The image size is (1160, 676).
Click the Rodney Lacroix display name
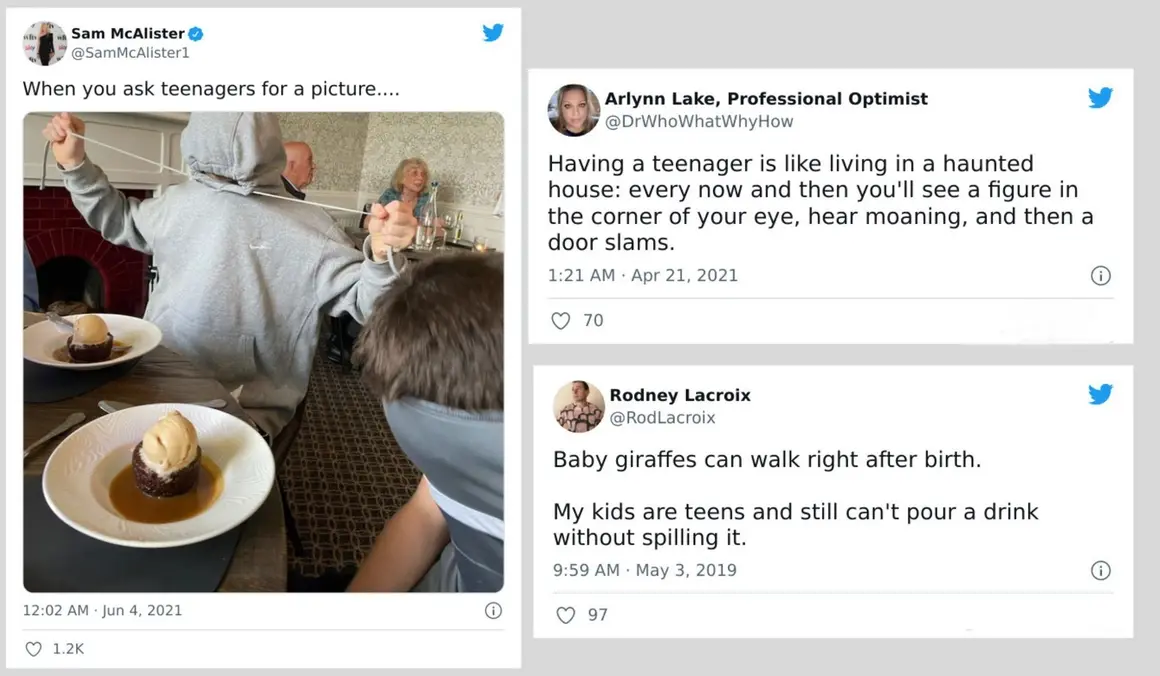click(679, 395)
